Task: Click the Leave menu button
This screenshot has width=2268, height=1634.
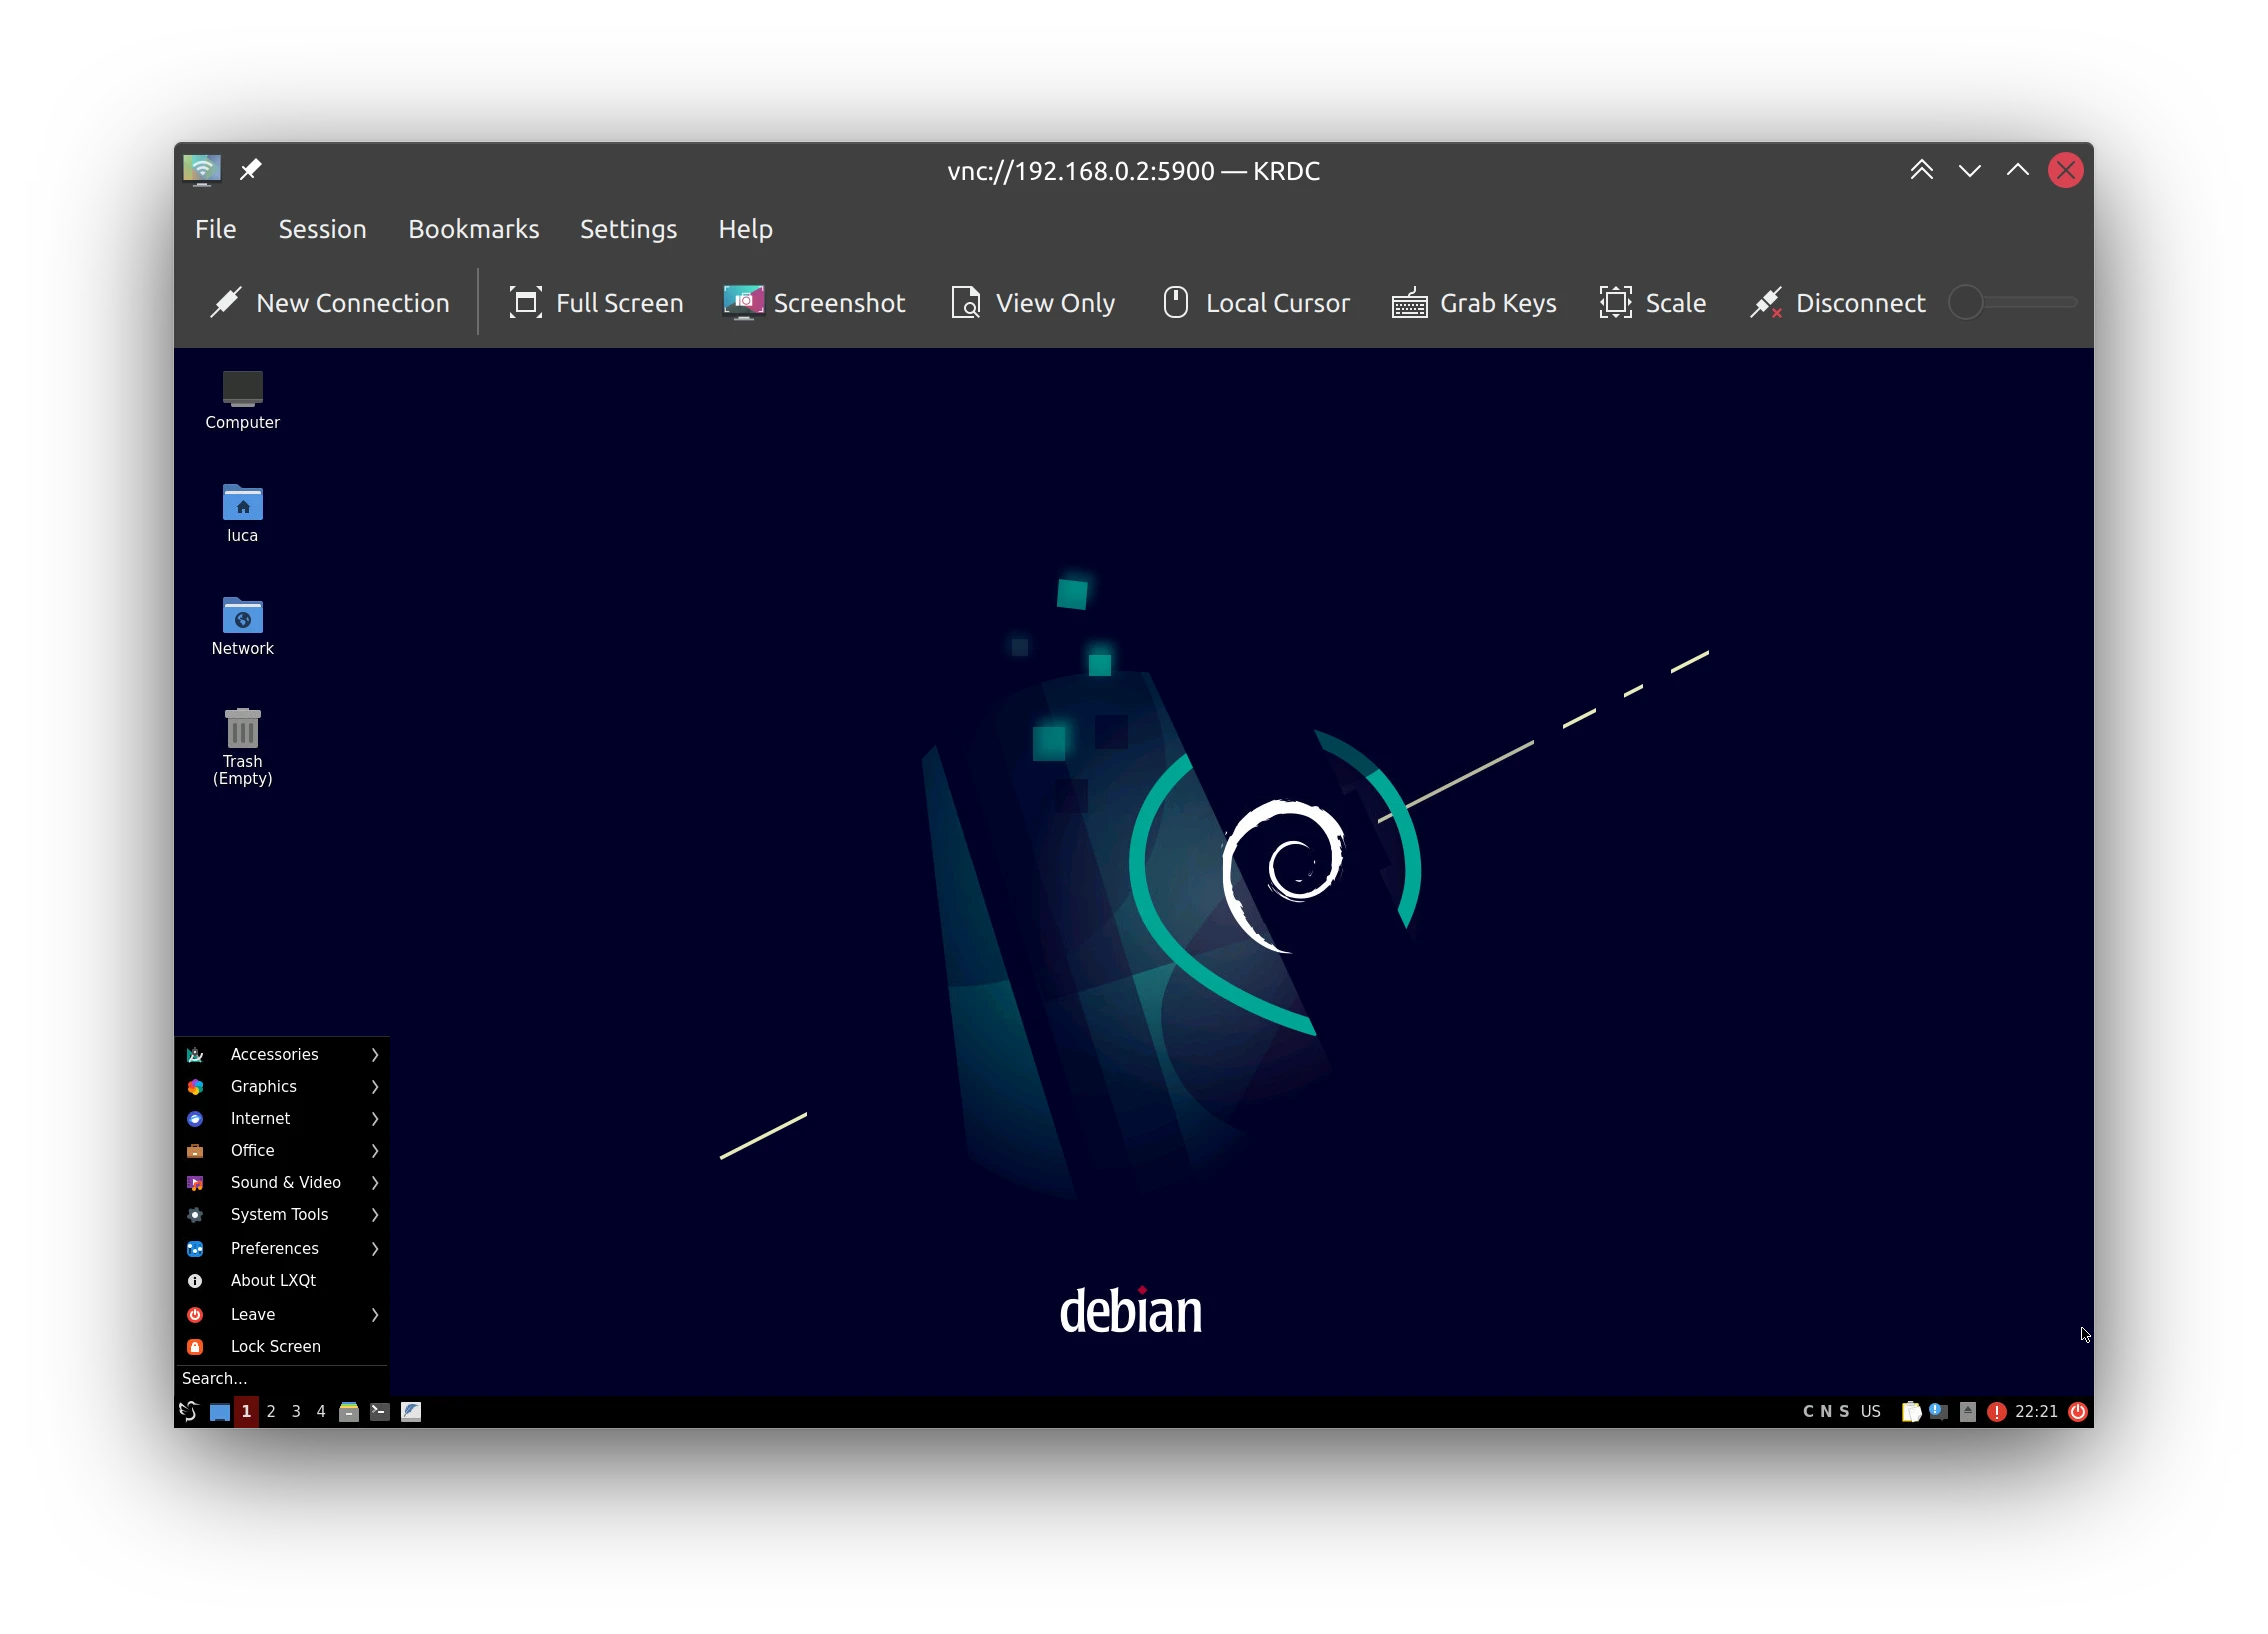Action: coord(282,1312)
